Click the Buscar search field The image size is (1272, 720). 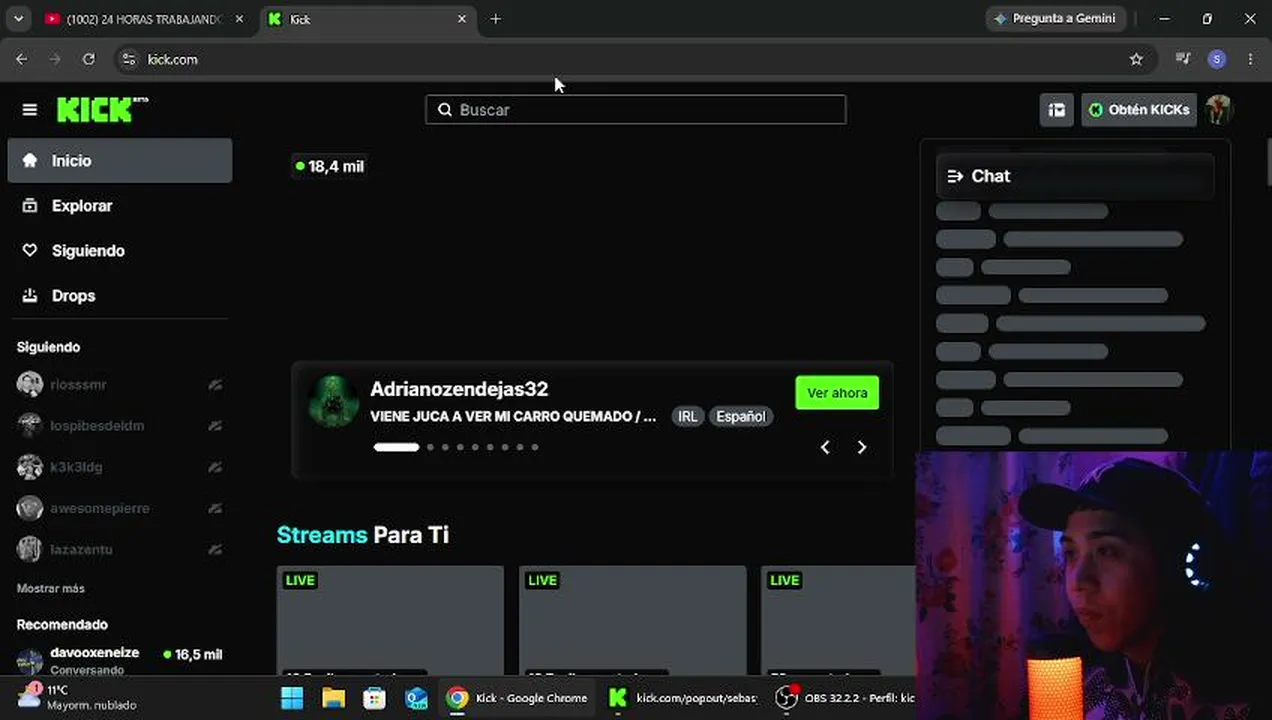(x=636, y=110)
